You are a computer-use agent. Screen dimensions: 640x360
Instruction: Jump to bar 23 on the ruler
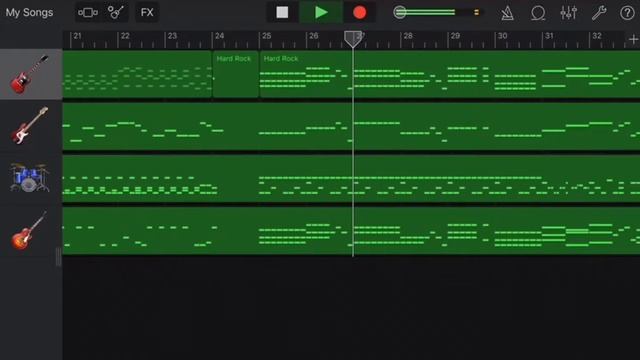[x=172, y=36]
